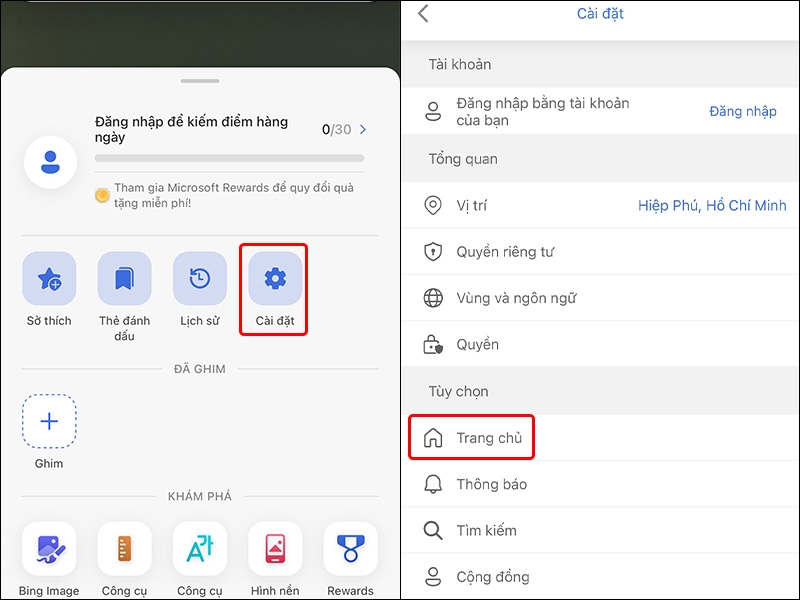The height and width of the screenshot is (600, 800).
Task: Open the Hình nền wallpaper icon
Action: coord(275,548)
